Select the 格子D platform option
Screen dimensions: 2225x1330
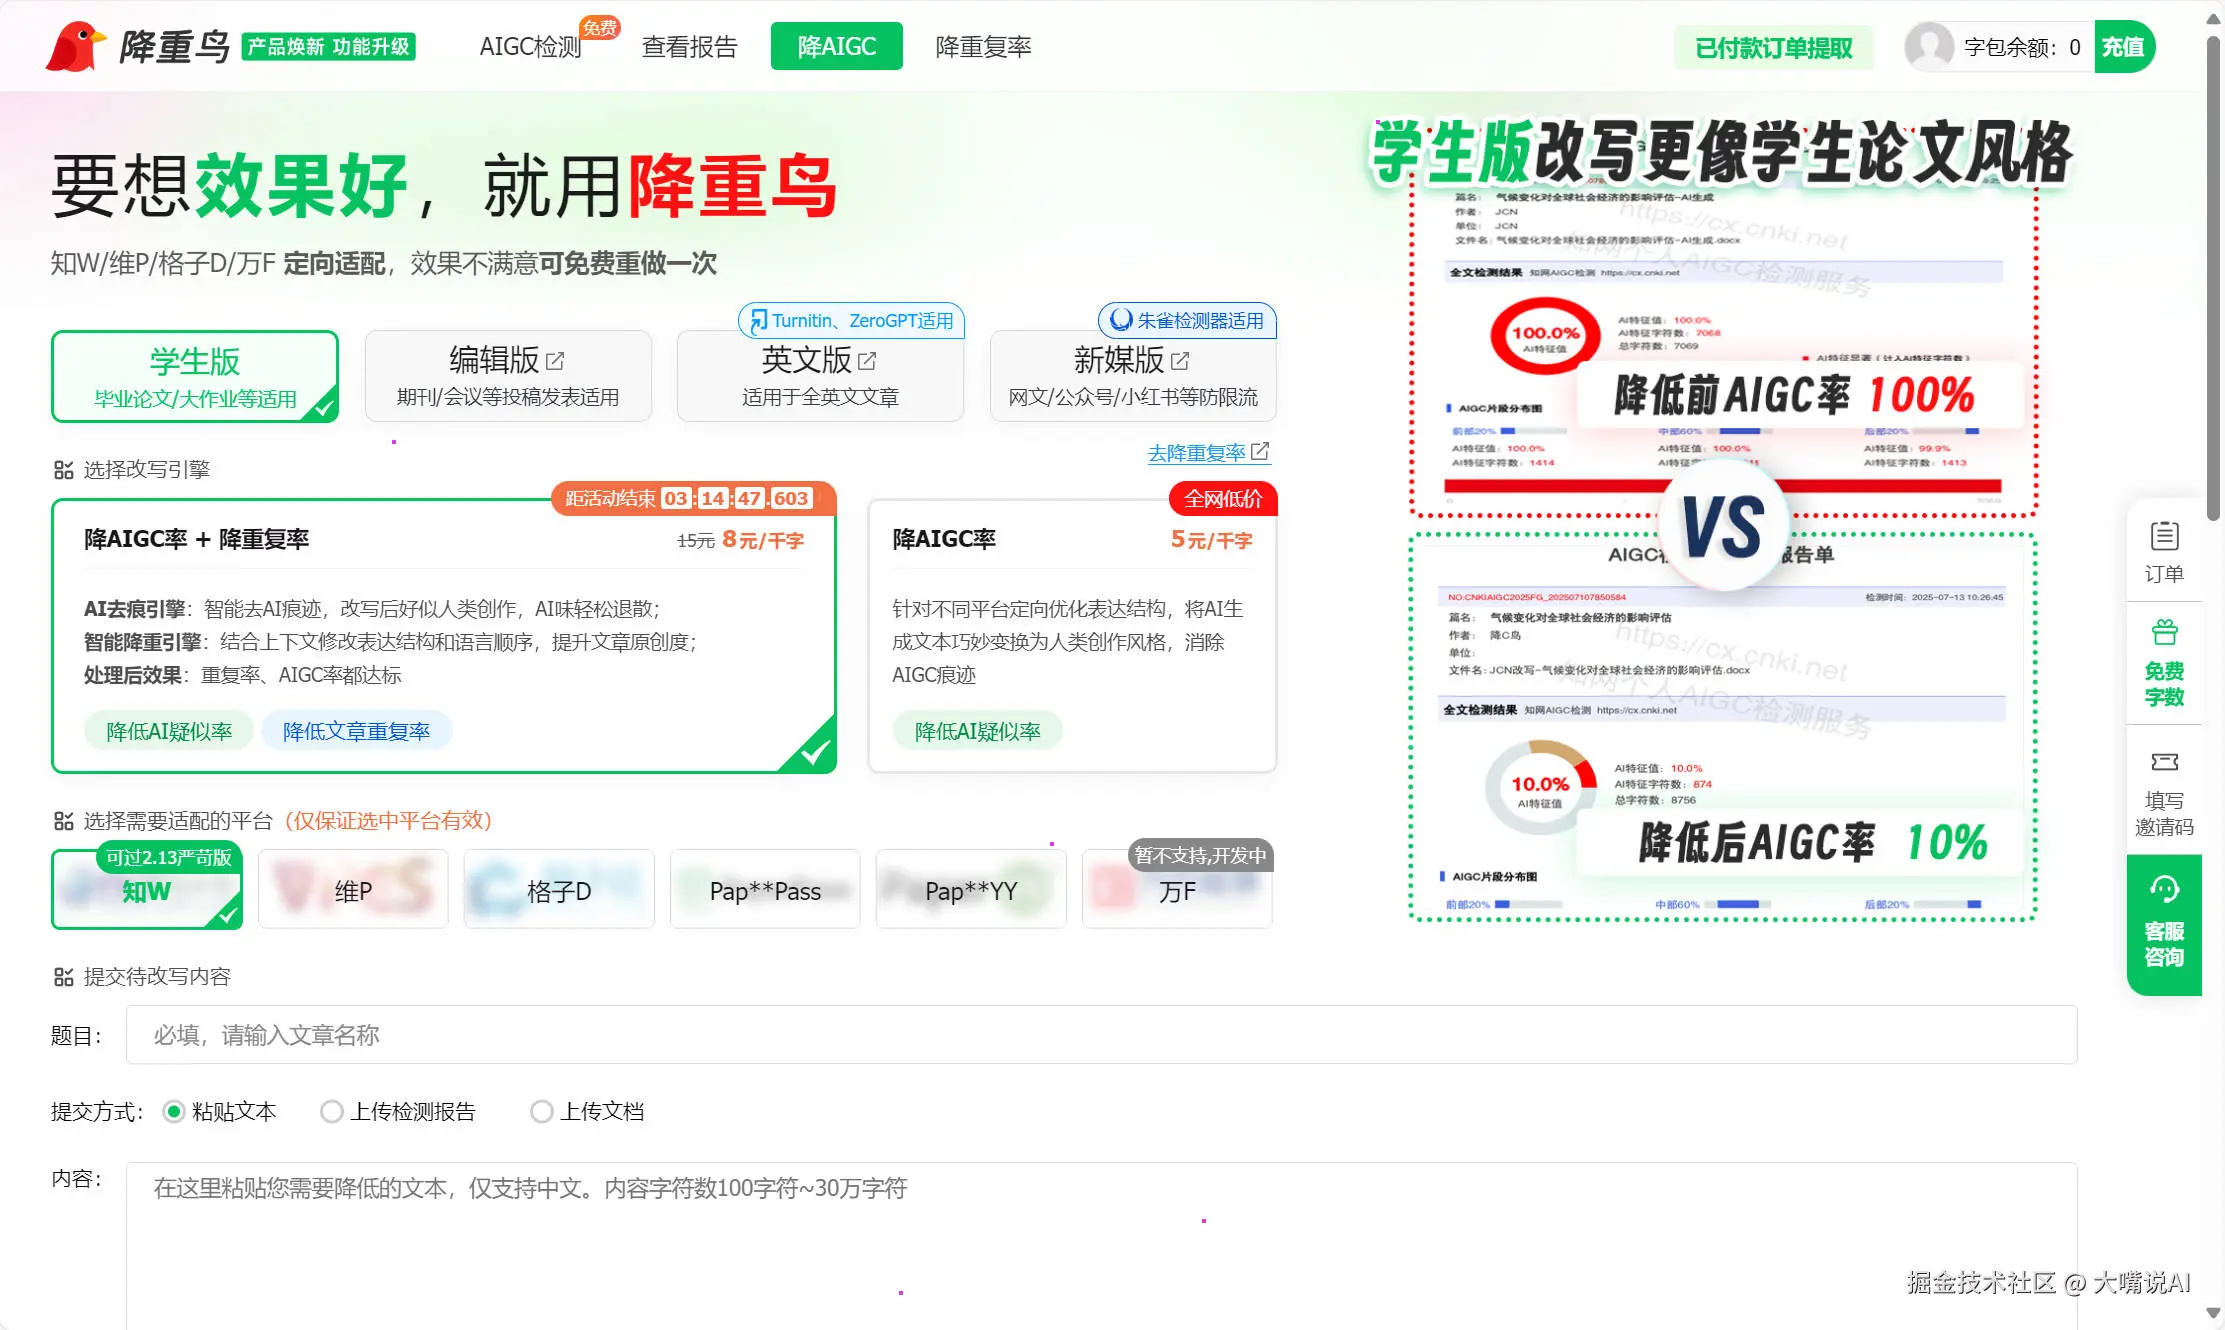559,890
